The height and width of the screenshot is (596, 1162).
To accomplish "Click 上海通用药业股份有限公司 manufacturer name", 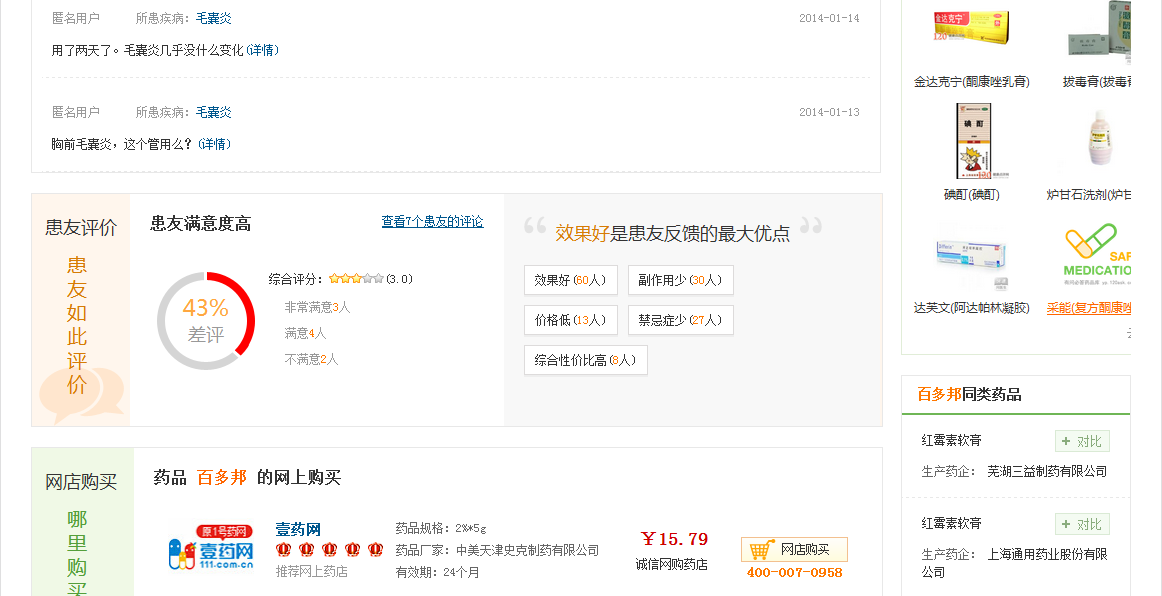I will [x=1015, y=563].
